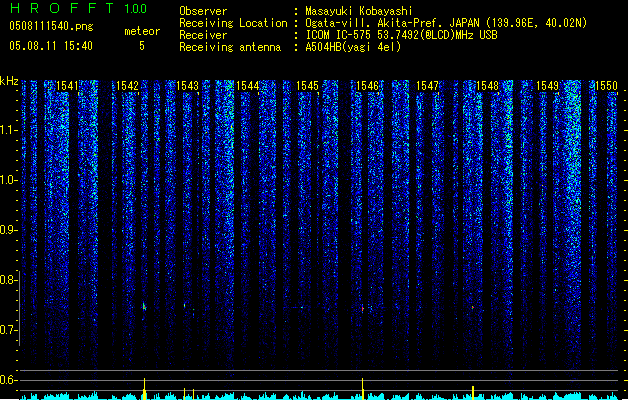Image resolution: width=629 pixels, height=400 pixels.
Task: Click the Ogata-vill. Akita-Pref. JAPAN location text
Action: click(x=446, y=23)
